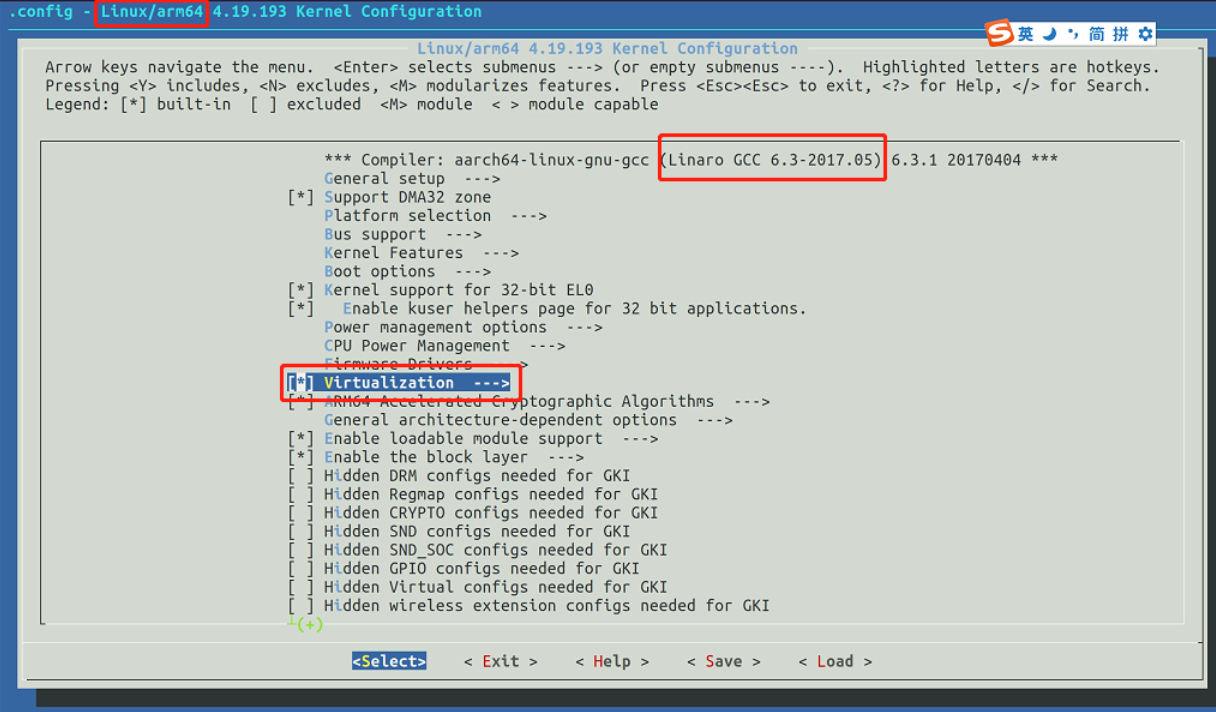1216x712 pixels.
Task: Enable Hidden CRYPTO configs needed for GKI
Action: coord(301,513)
